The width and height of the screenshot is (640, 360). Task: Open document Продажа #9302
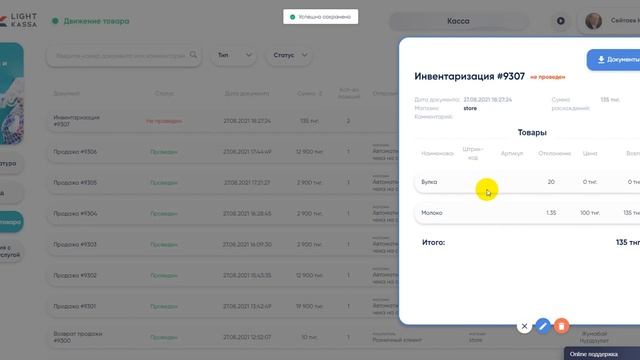(75, 276)
